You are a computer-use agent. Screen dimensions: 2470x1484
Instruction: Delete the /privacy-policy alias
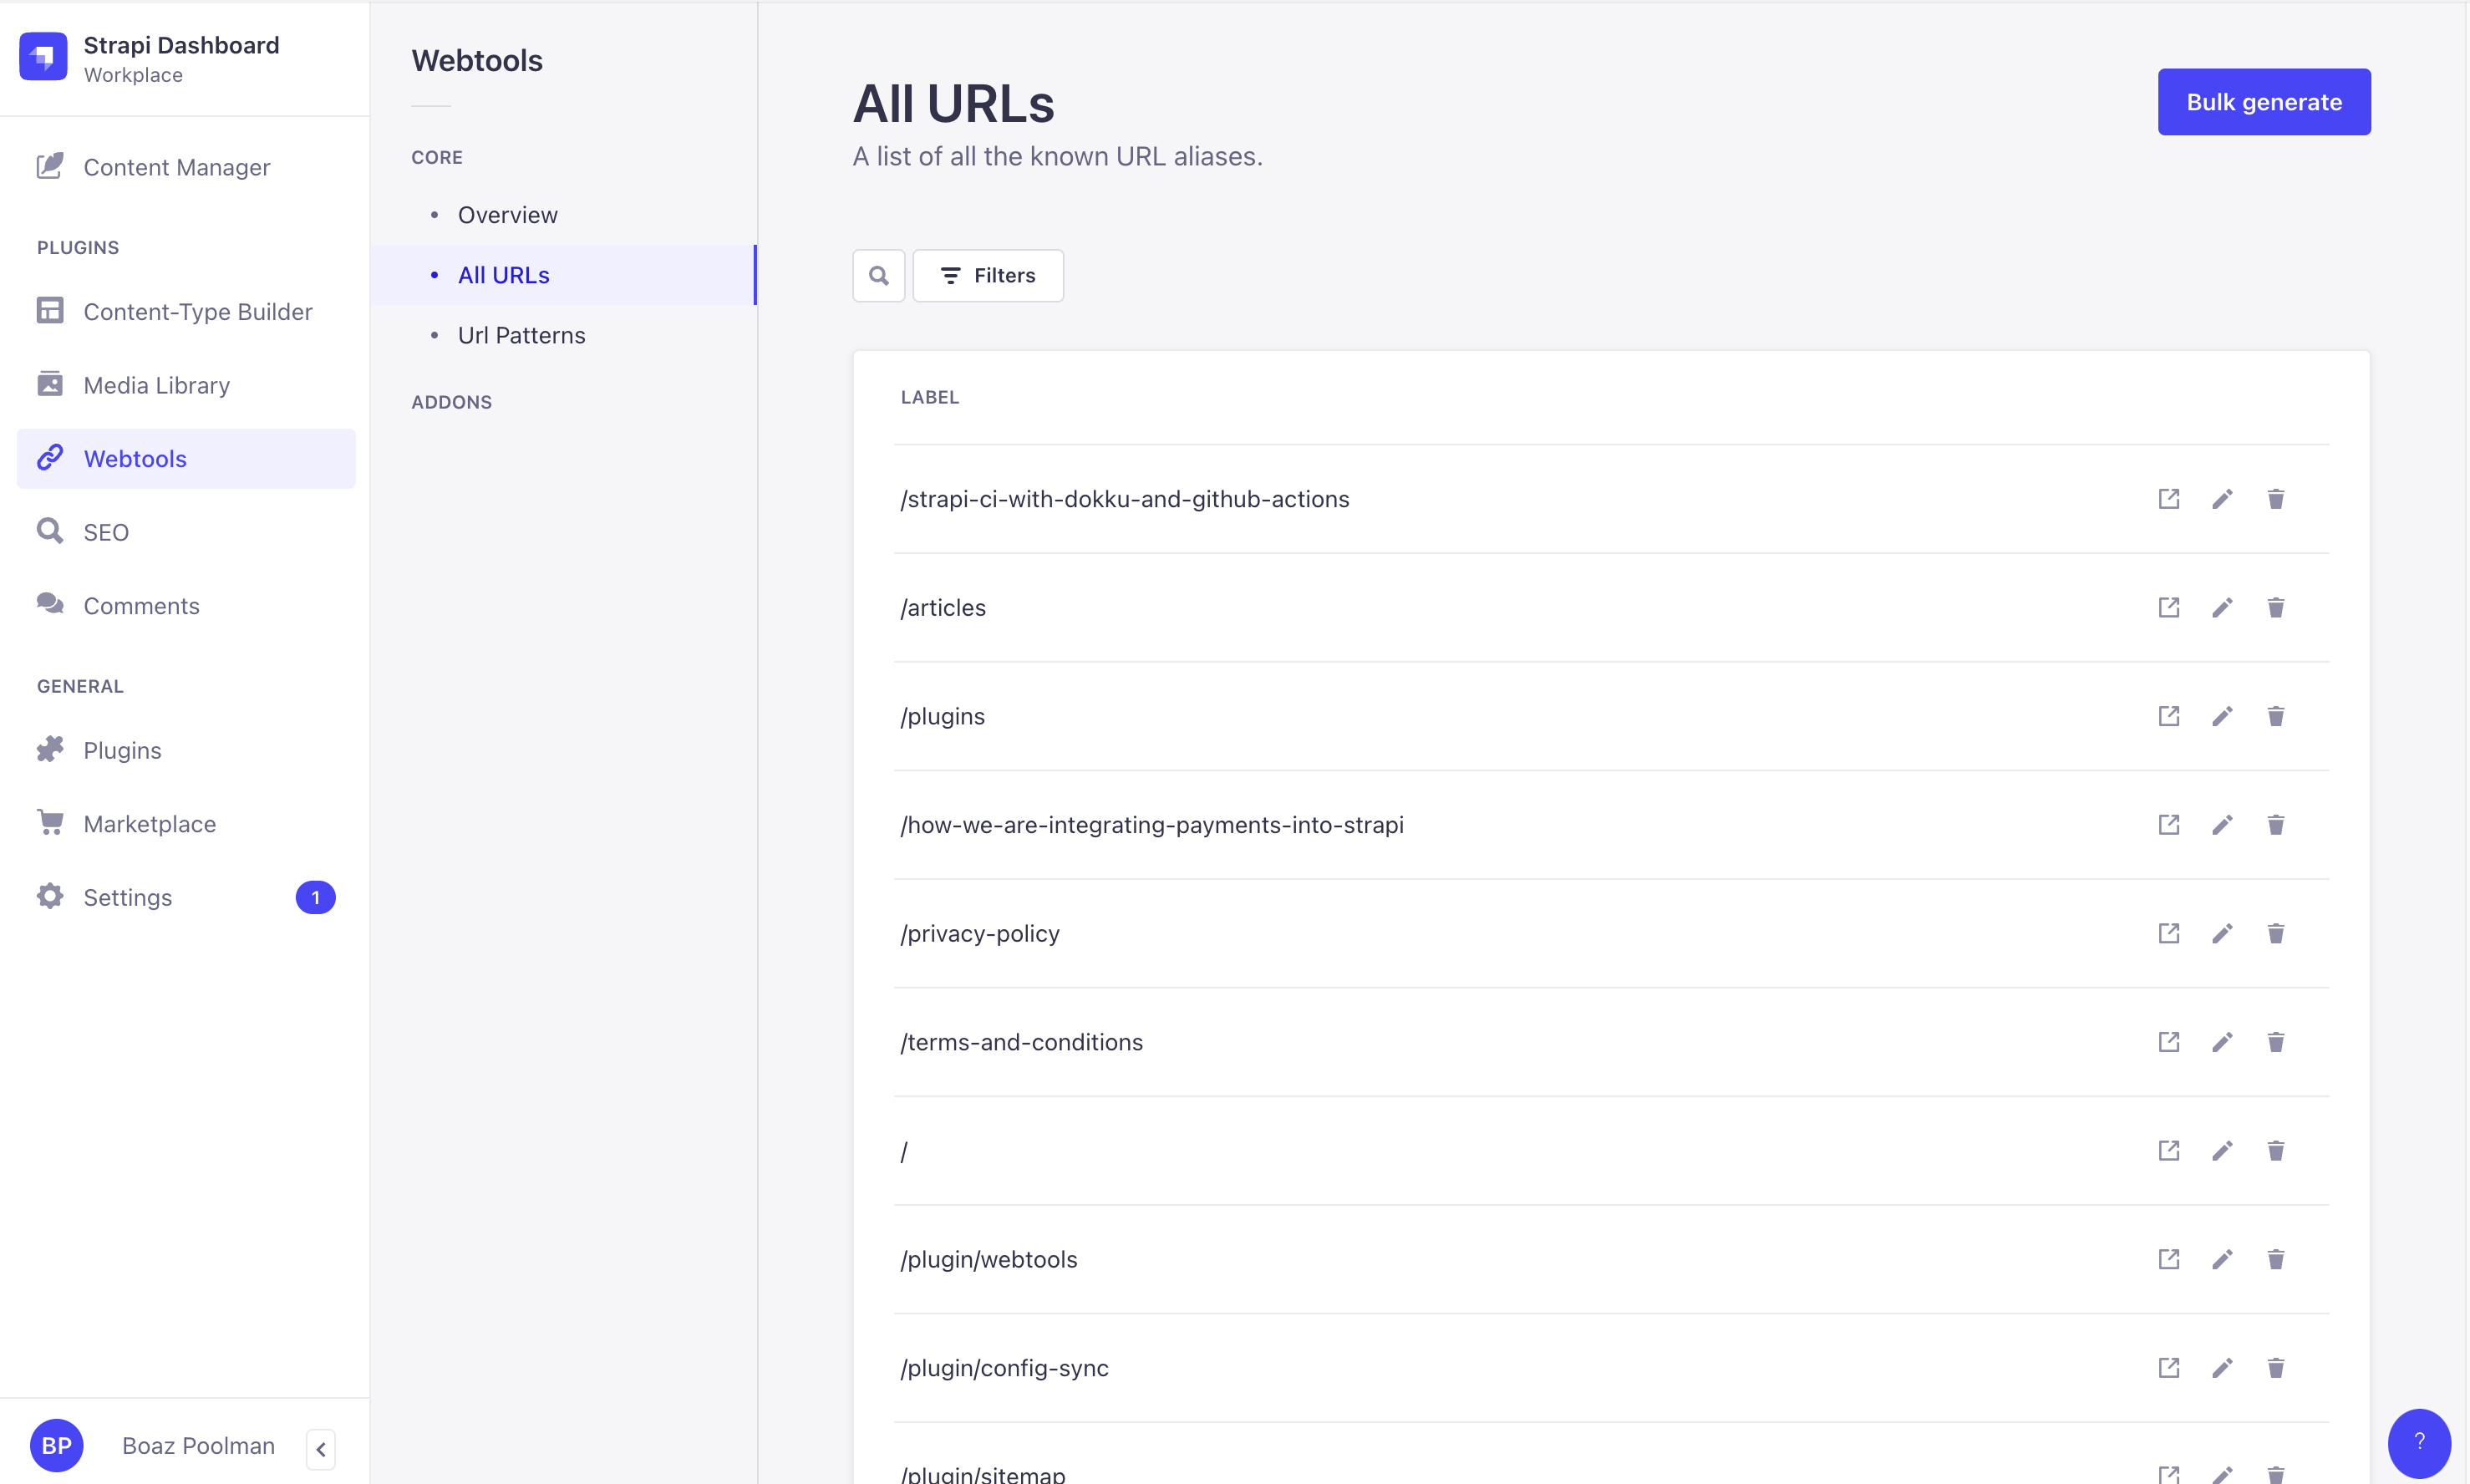[x=2276, y=934]
